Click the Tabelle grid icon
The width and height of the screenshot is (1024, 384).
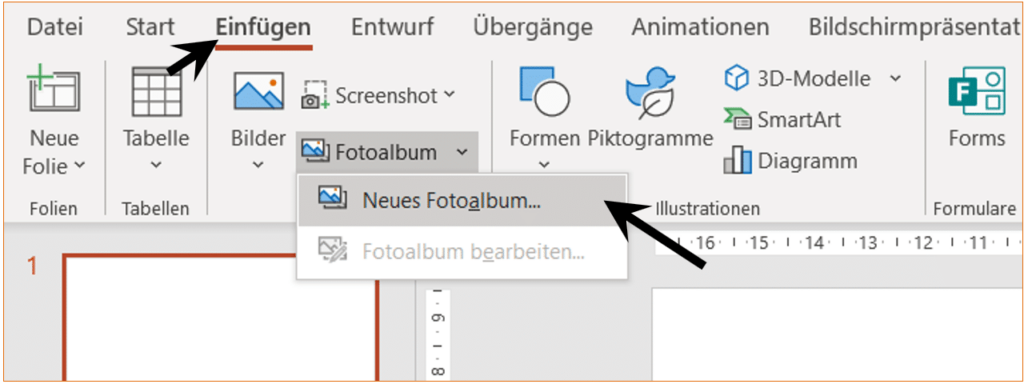pyautogui.click(x=156, y=91)
